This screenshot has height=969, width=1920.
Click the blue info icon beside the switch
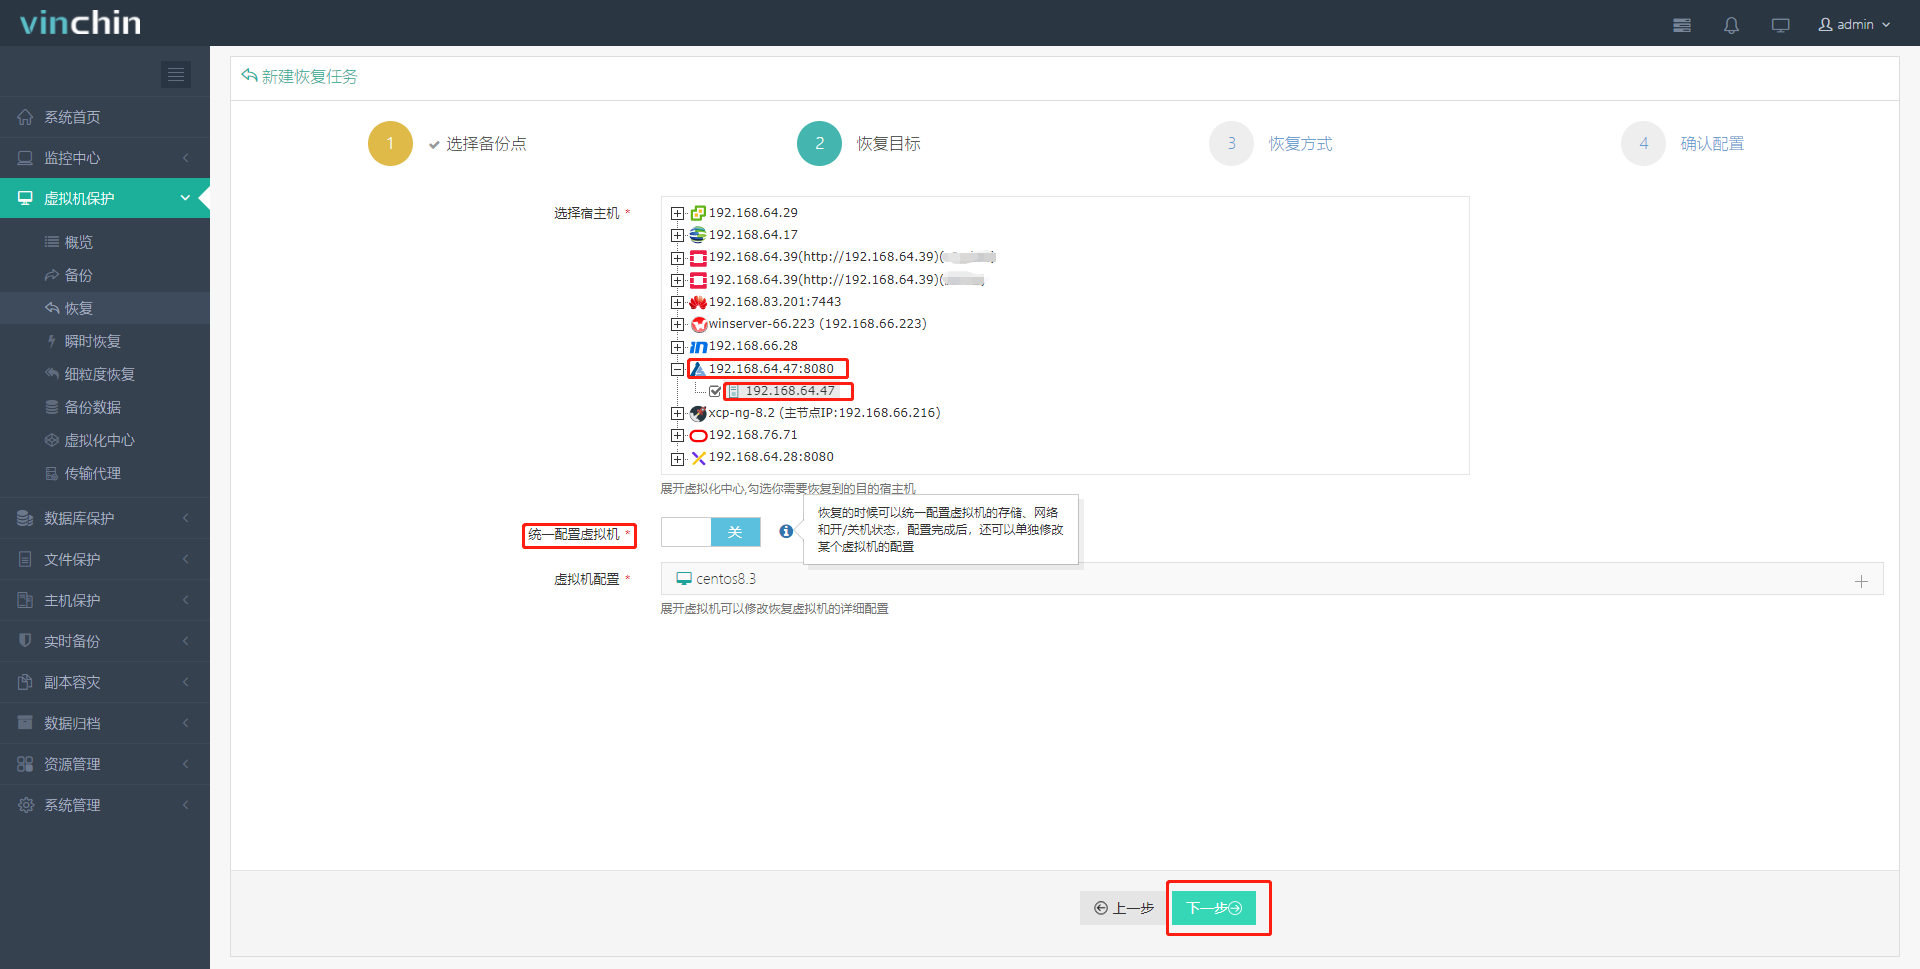click(786, 532)
